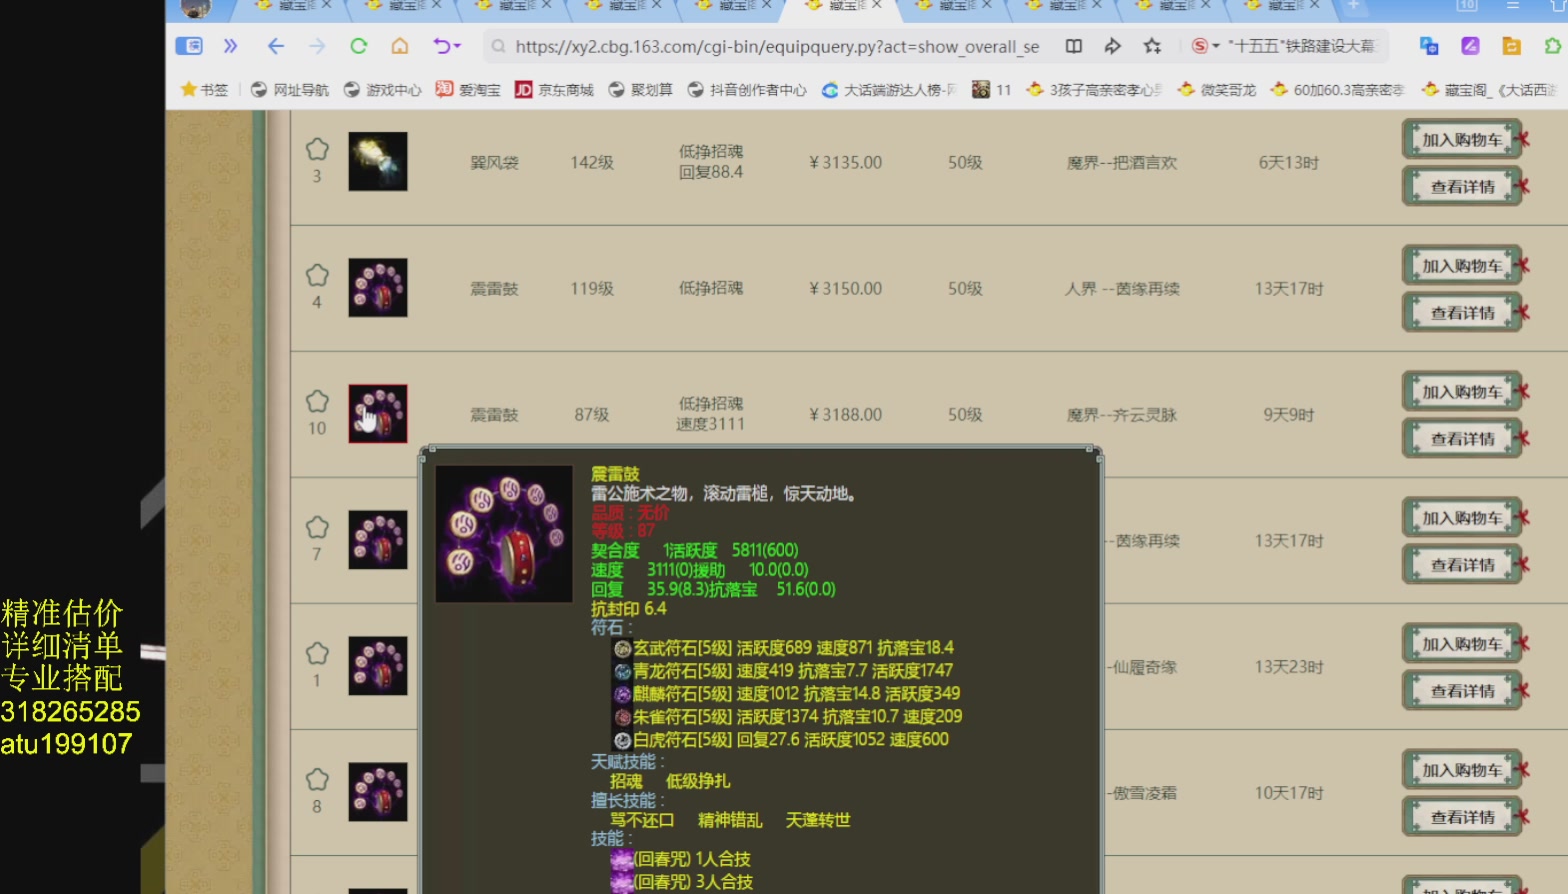Favorite the 巽风袋 142级 item star
The width and height of the screenshot is (1568, 894).
click(317, 150)
